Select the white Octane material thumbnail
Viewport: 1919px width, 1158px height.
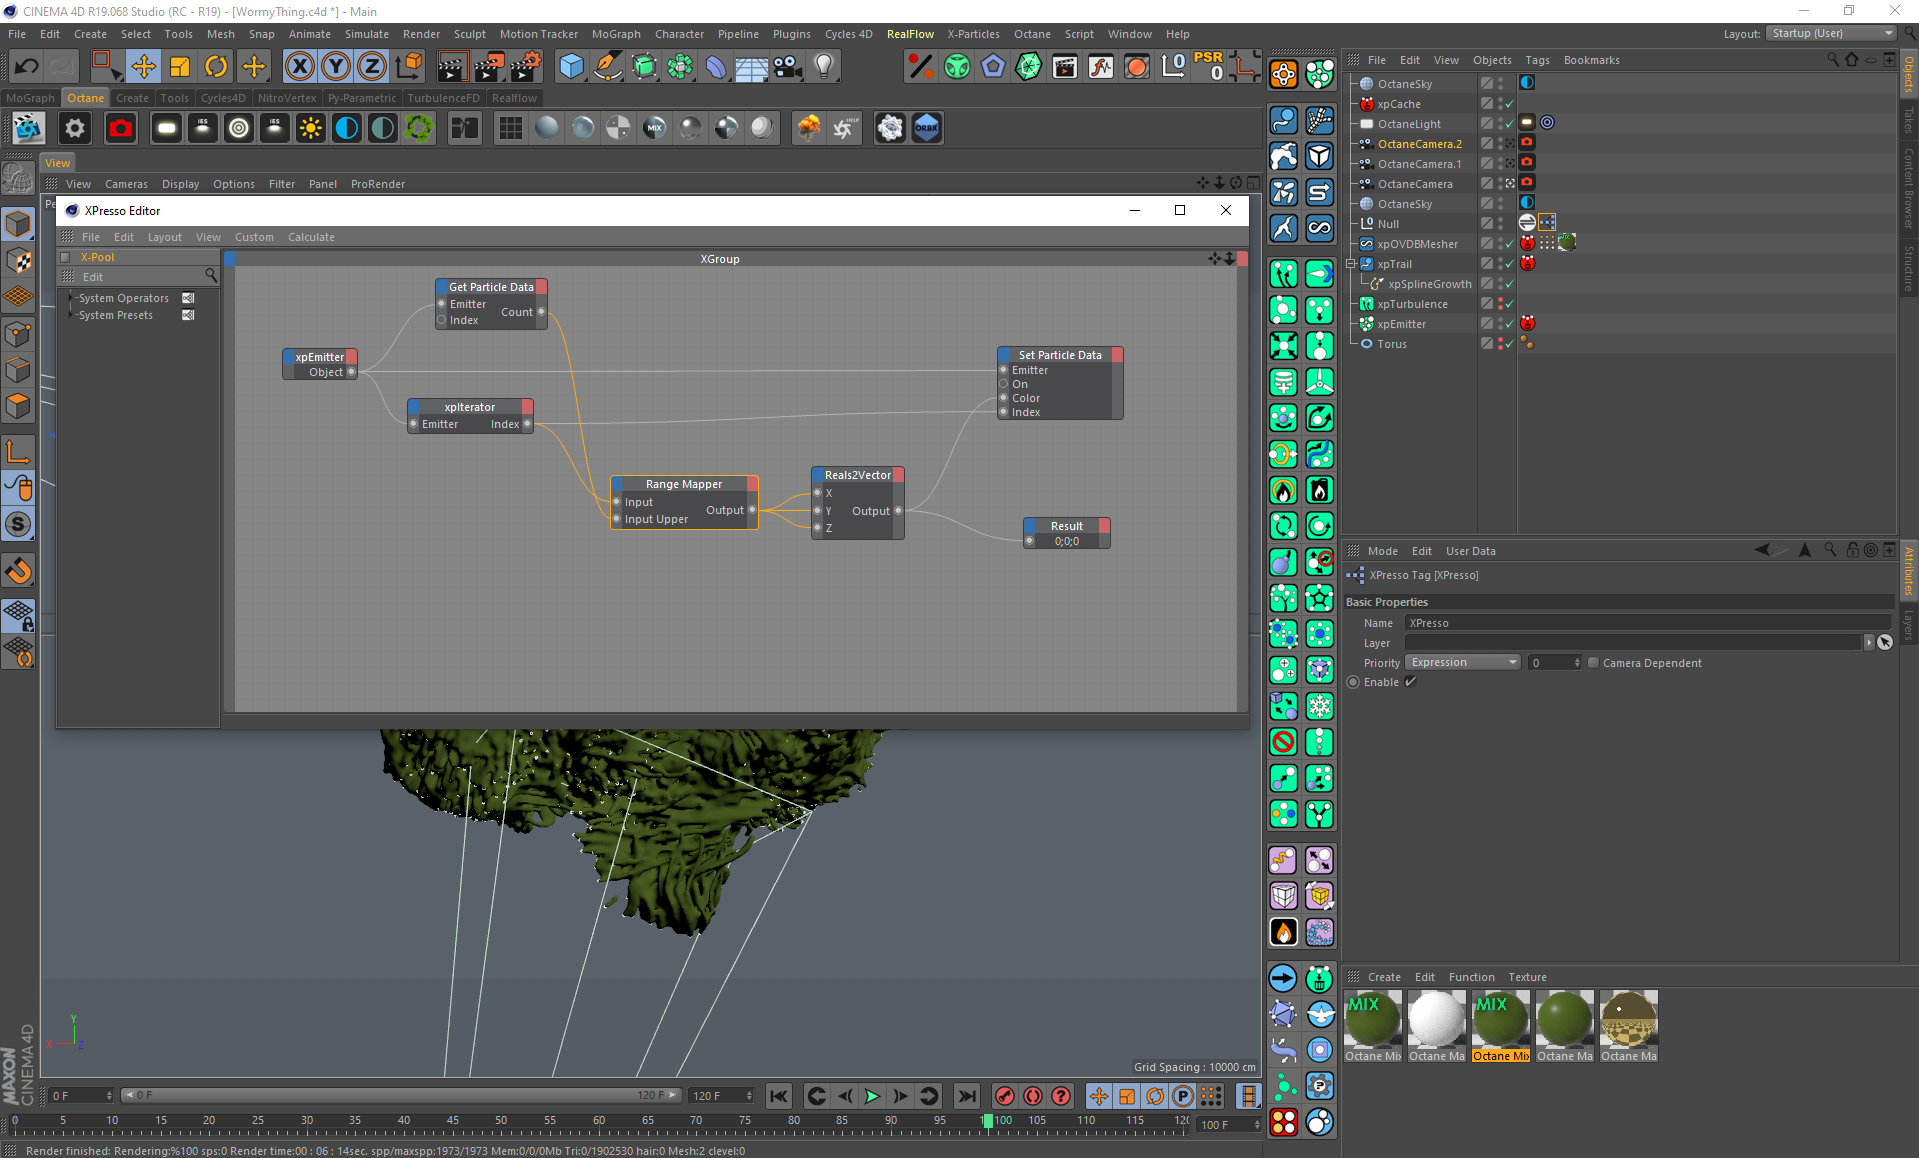(x=1436, y=1019)
